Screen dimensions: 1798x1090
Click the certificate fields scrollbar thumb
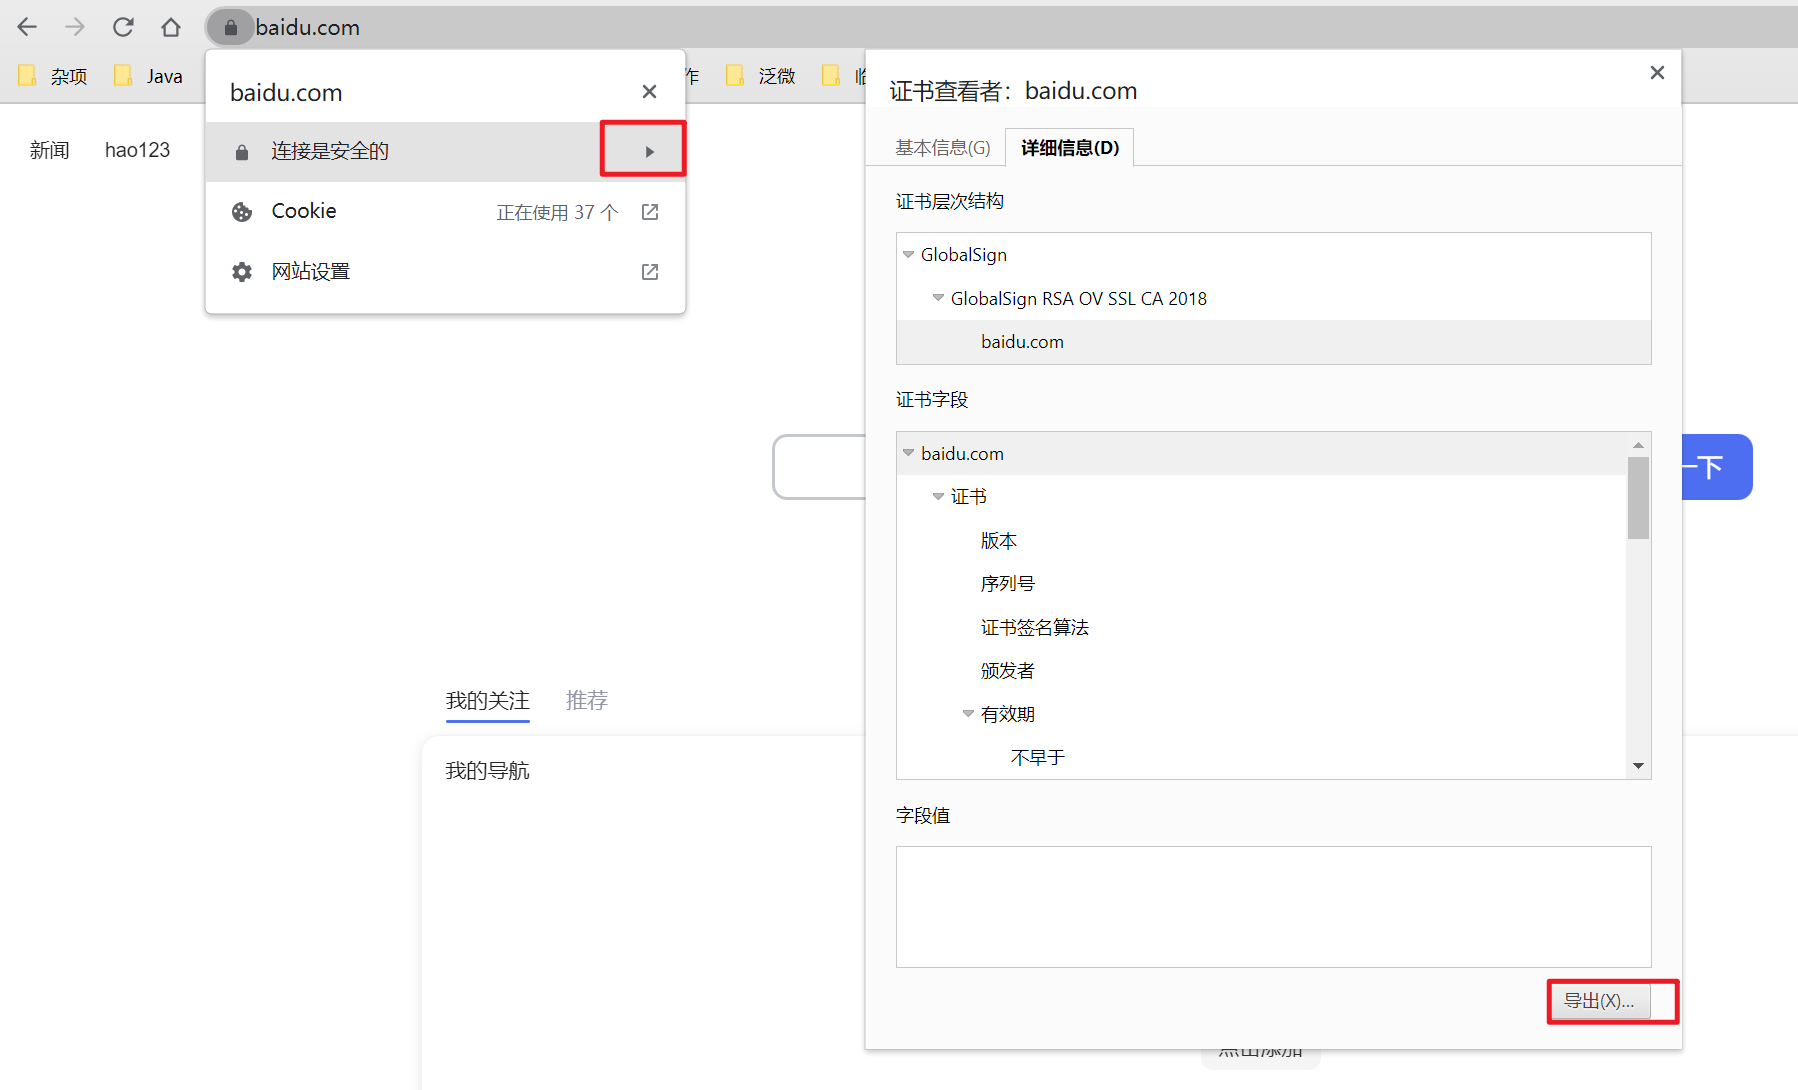[x=1638, y=498]
